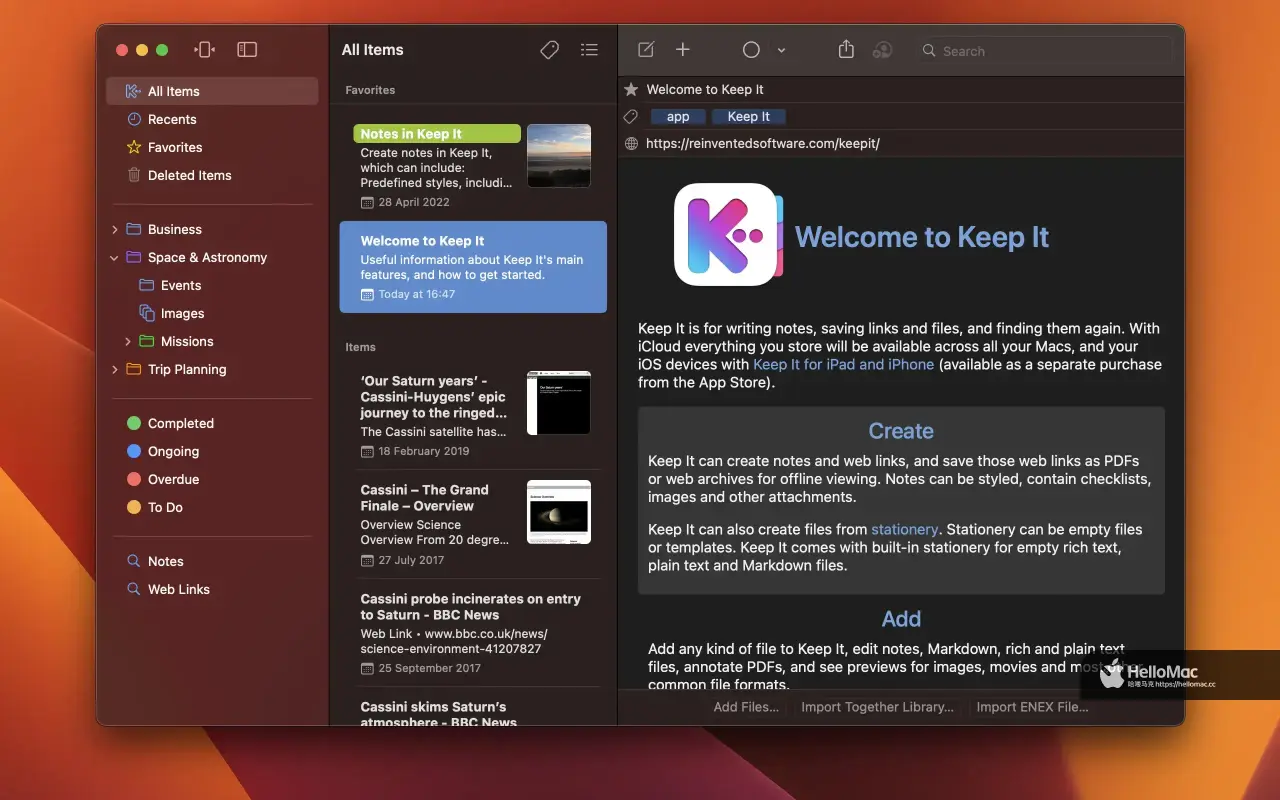Viewport: 1280px width, 800px height.
Task: Open the Notes saved search
Action: tap(165, 561)
